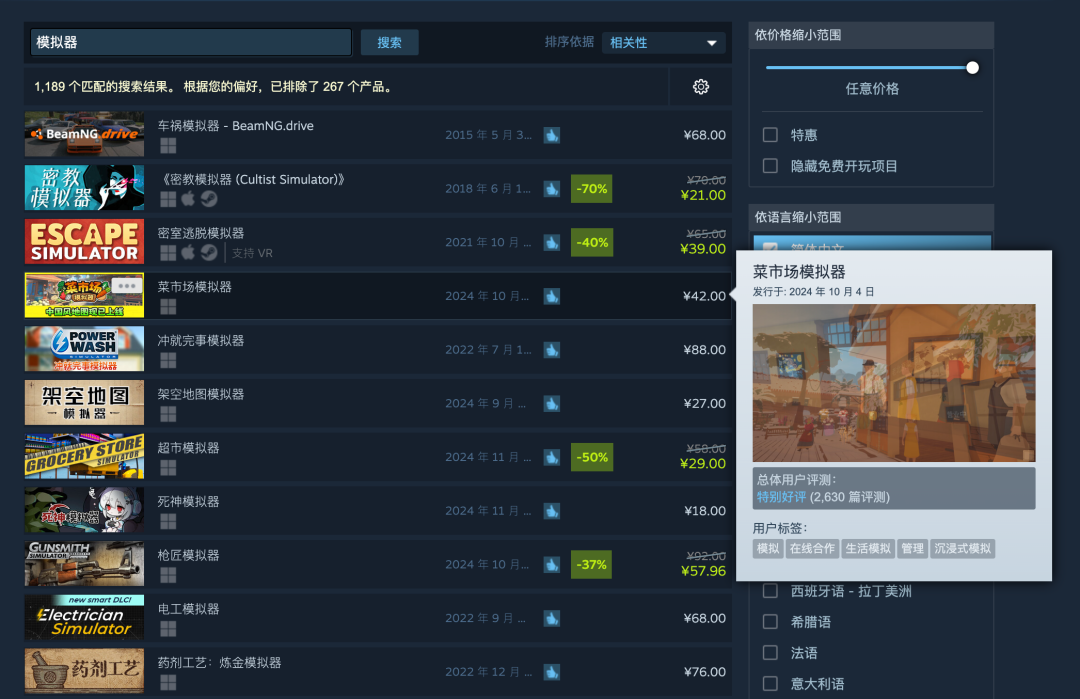Open the 超市模拟器 result title
The height and width of the screenshot is (699, 1080).
(x=189, y=448)
